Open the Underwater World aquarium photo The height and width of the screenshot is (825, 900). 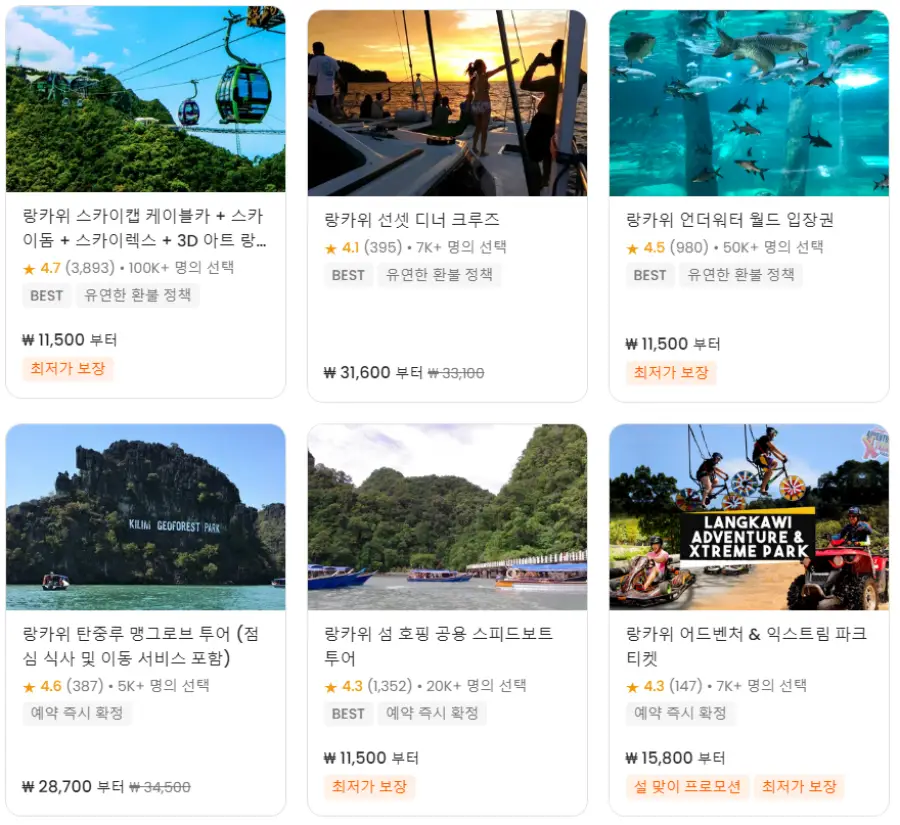click(749, 103)
